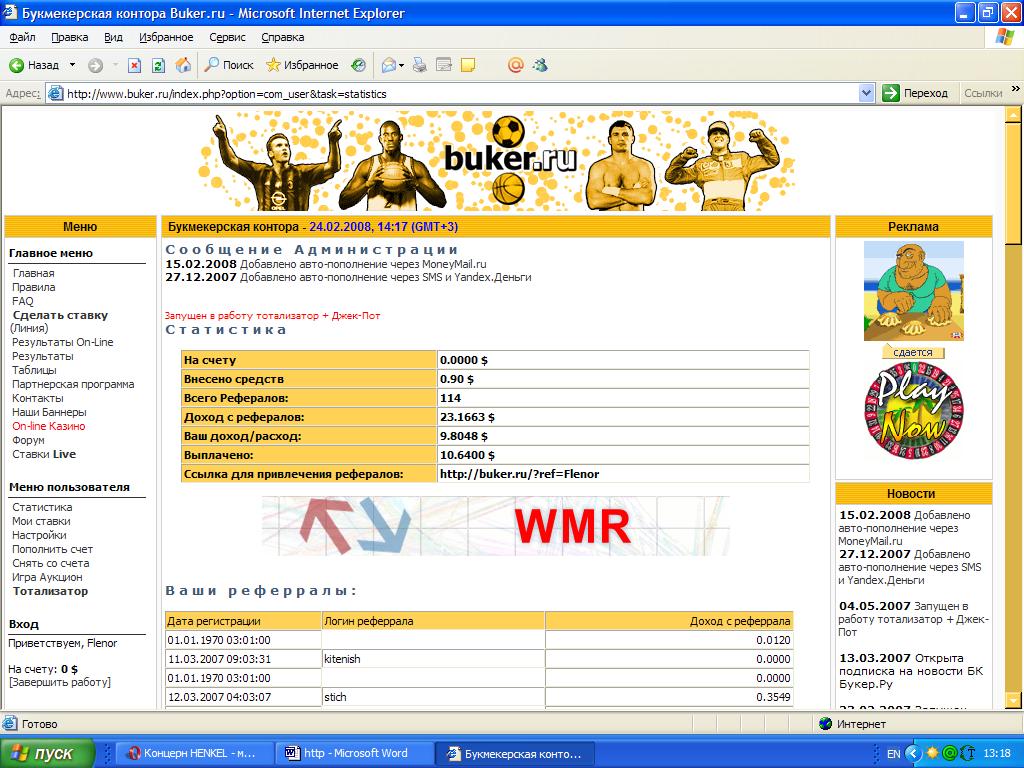Switch to the Microsoft Word taskbar button
This screenshot has height=768, width=1024.
(346, 753)
